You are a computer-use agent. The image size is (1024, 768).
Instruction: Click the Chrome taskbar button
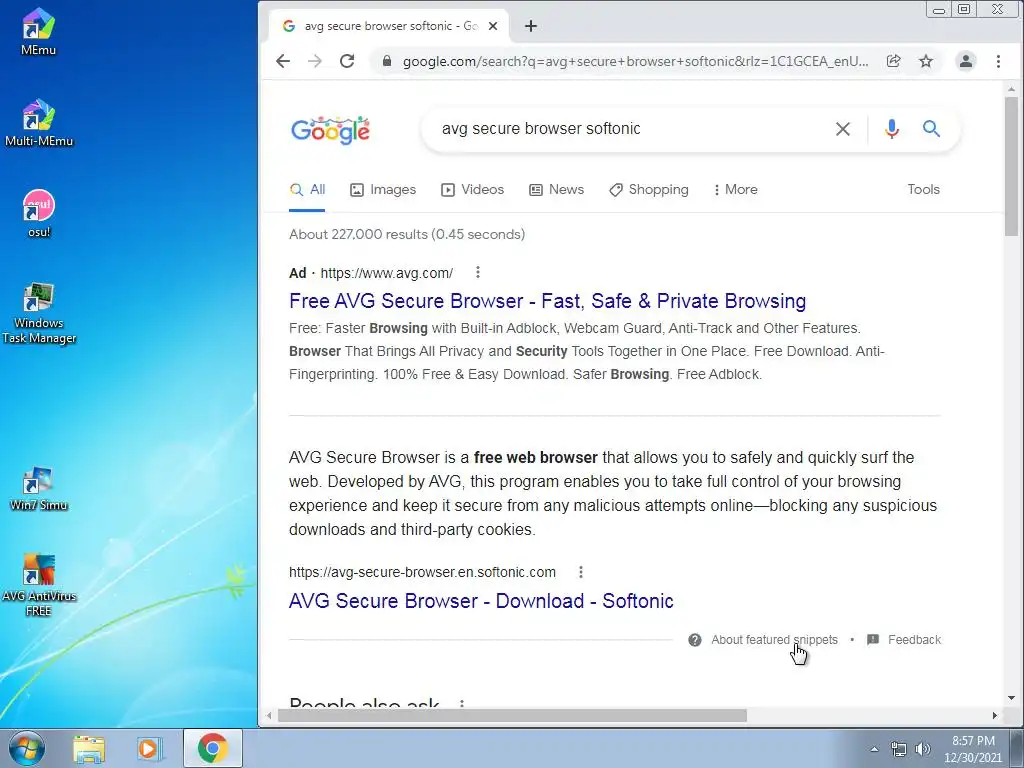212,748
